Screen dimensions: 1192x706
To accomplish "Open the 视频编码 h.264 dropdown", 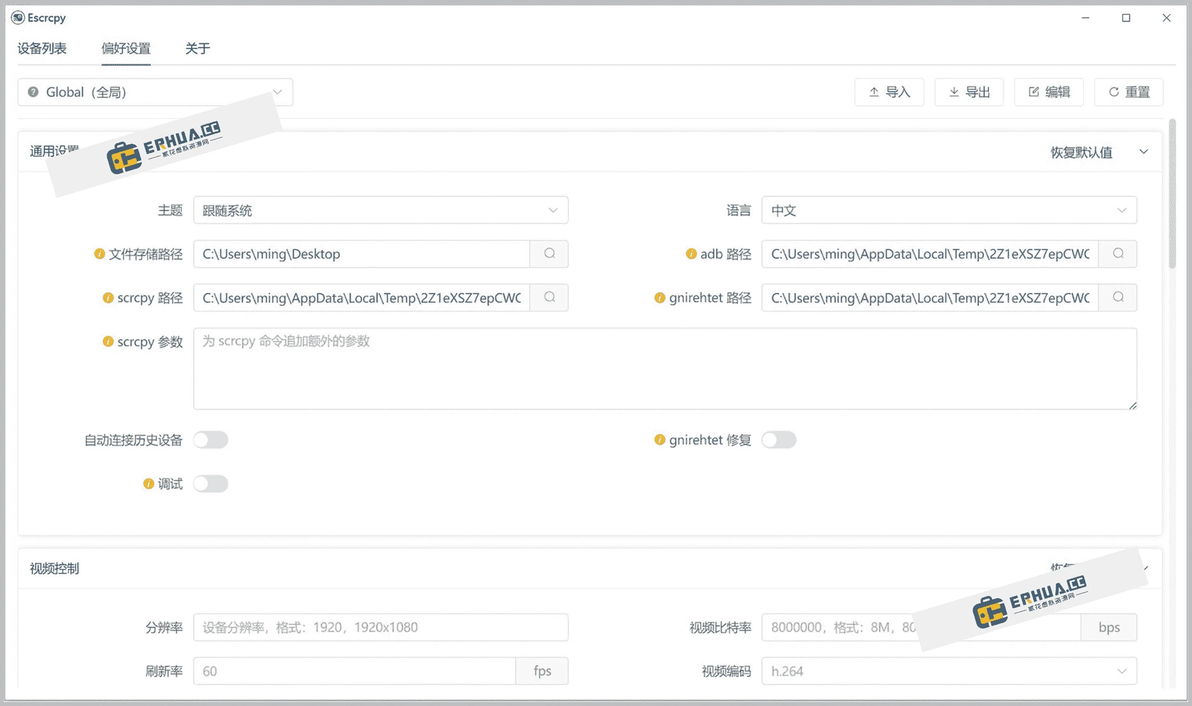I will 949,671.
